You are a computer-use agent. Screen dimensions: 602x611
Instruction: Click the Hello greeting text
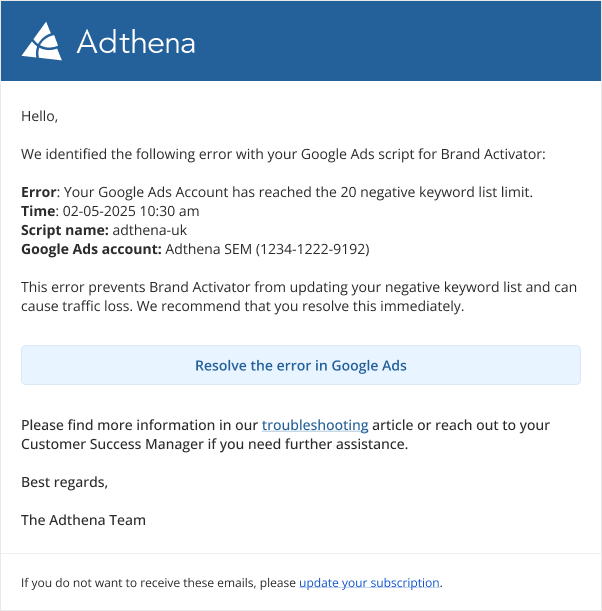(40, 116)
